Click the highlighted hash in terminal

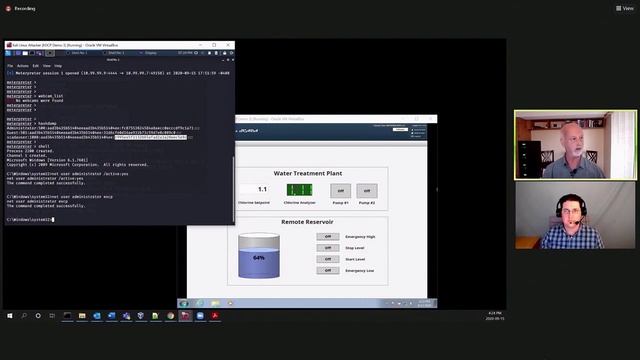click(151, 137)
